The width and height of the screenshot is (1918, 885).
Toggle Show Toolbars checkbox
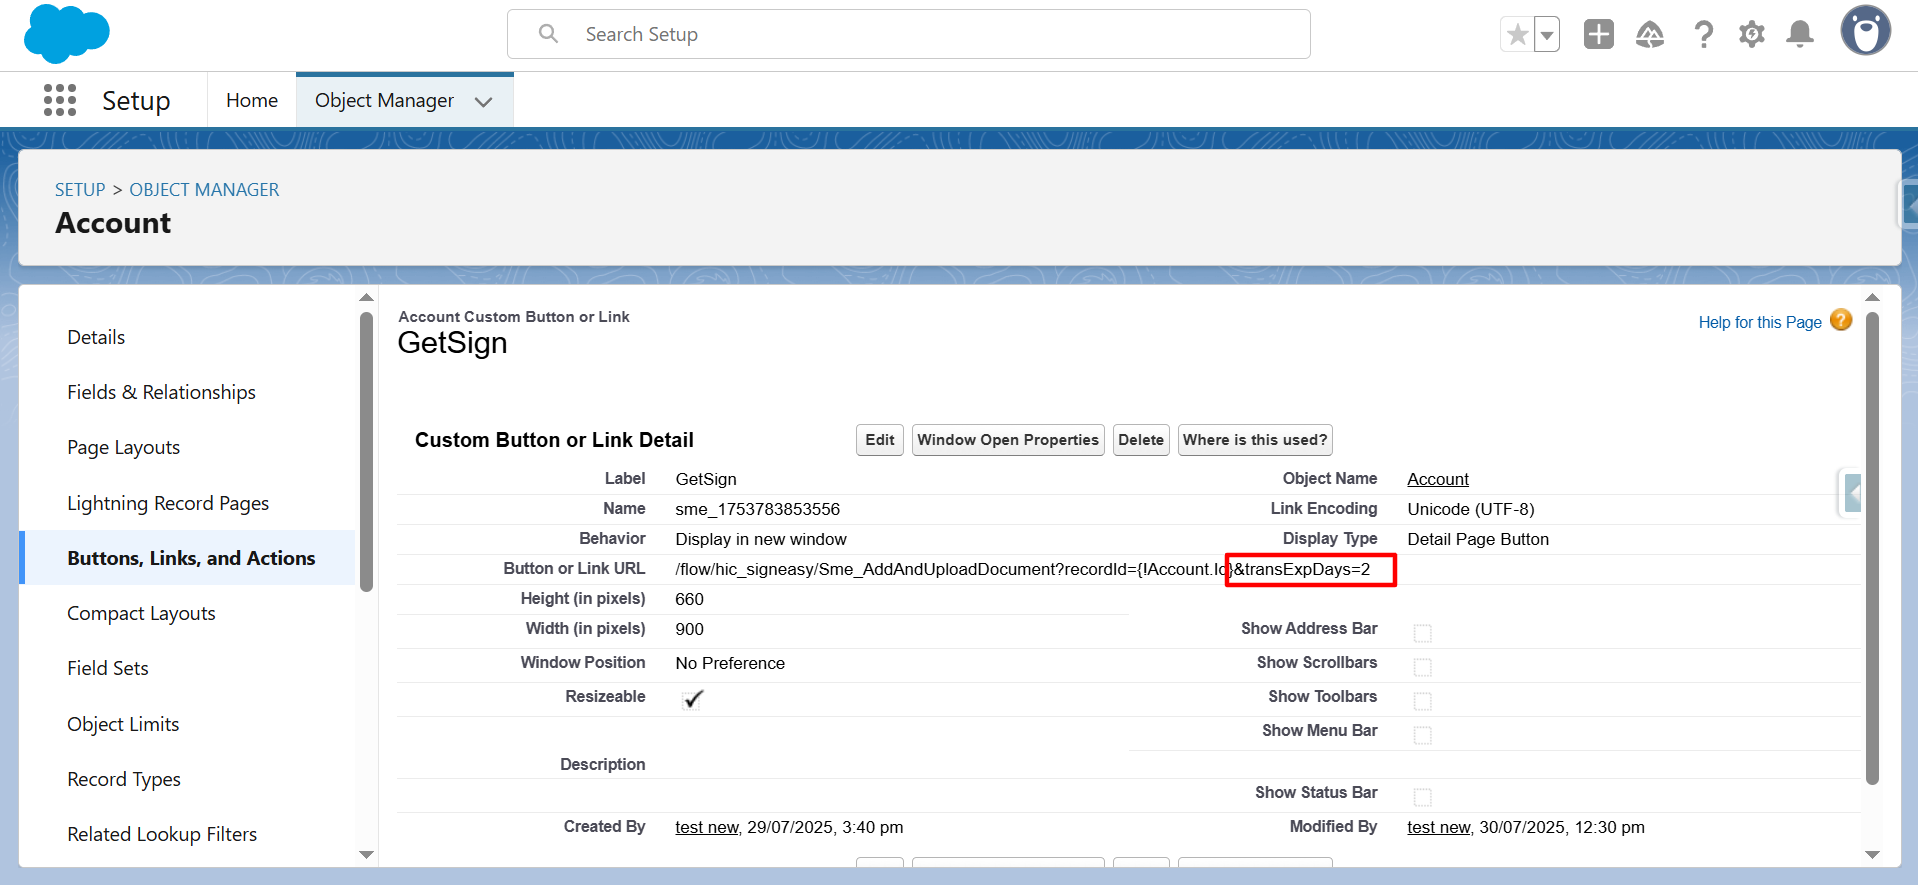(x=1422, y=701)
